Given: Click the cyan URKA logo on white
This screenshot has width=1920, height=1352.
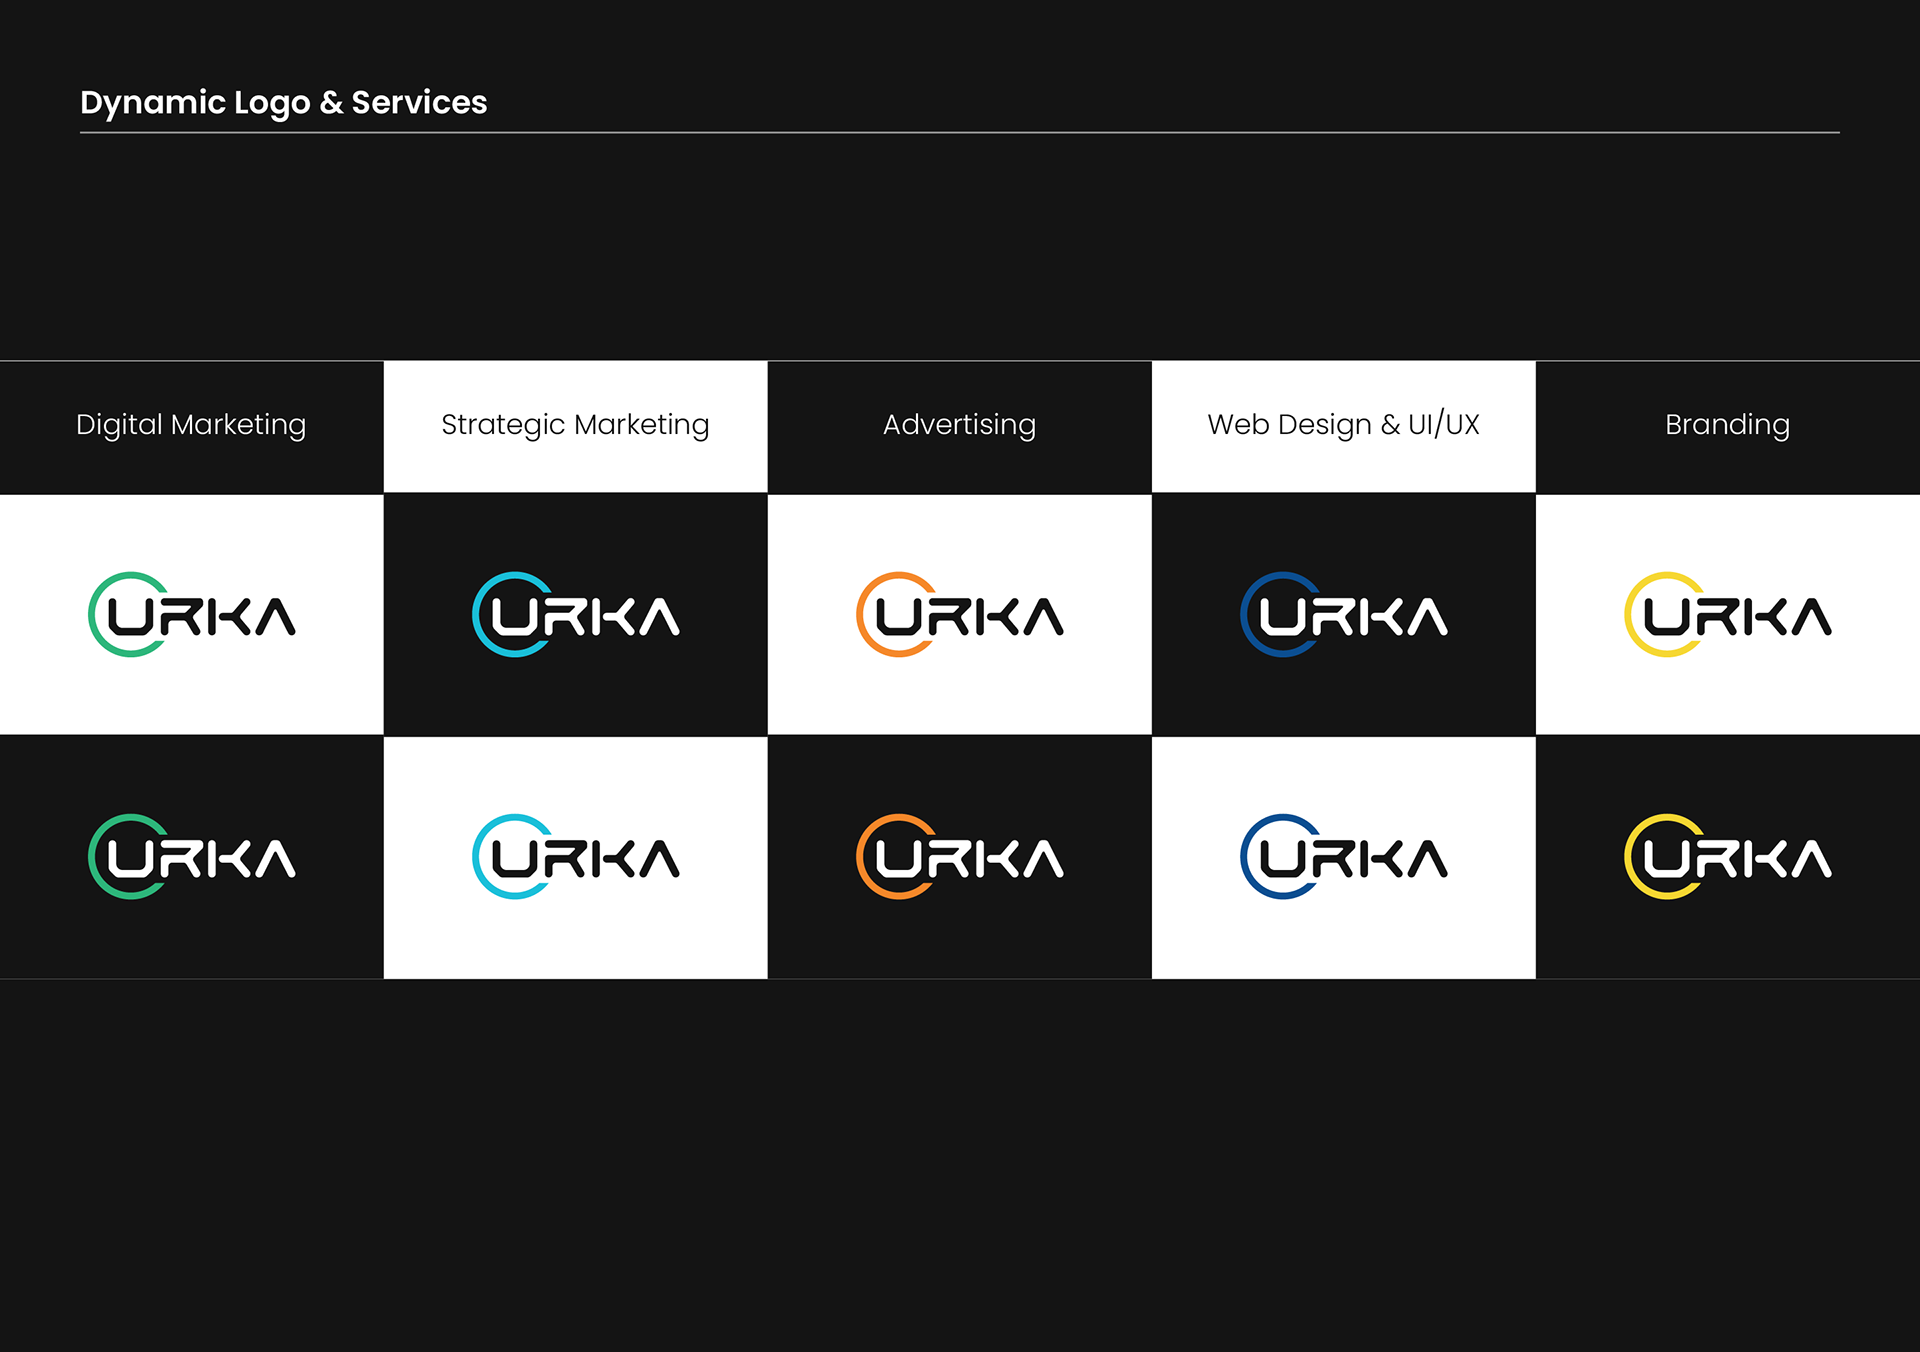Looking at the screenshot, I should coord(576,857).
